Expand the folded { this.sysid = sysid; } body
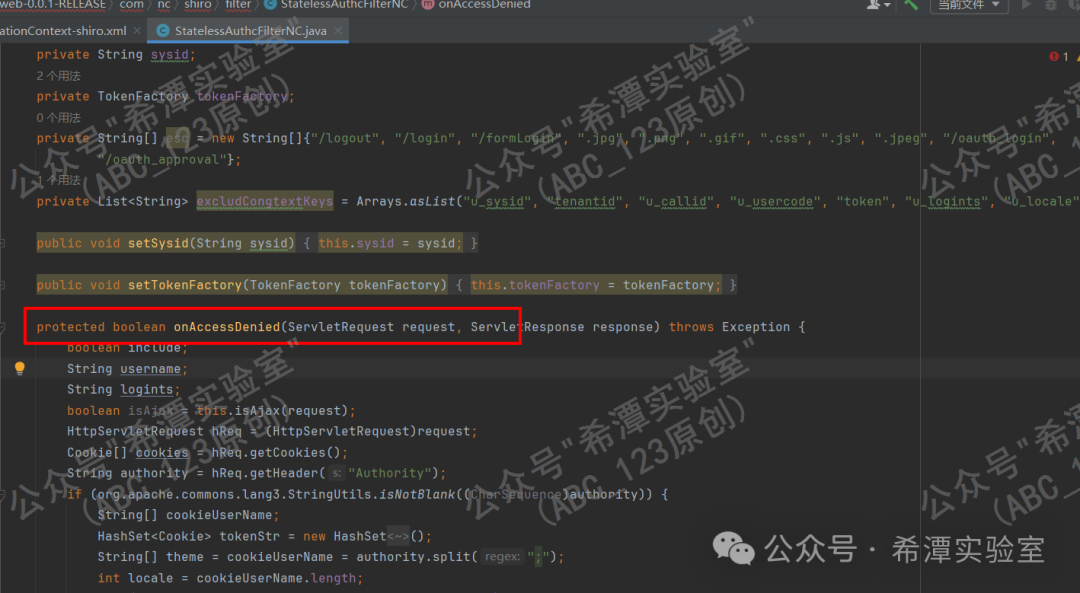The height and width of the screenshot is (593, 1080). tap(391, 243)
